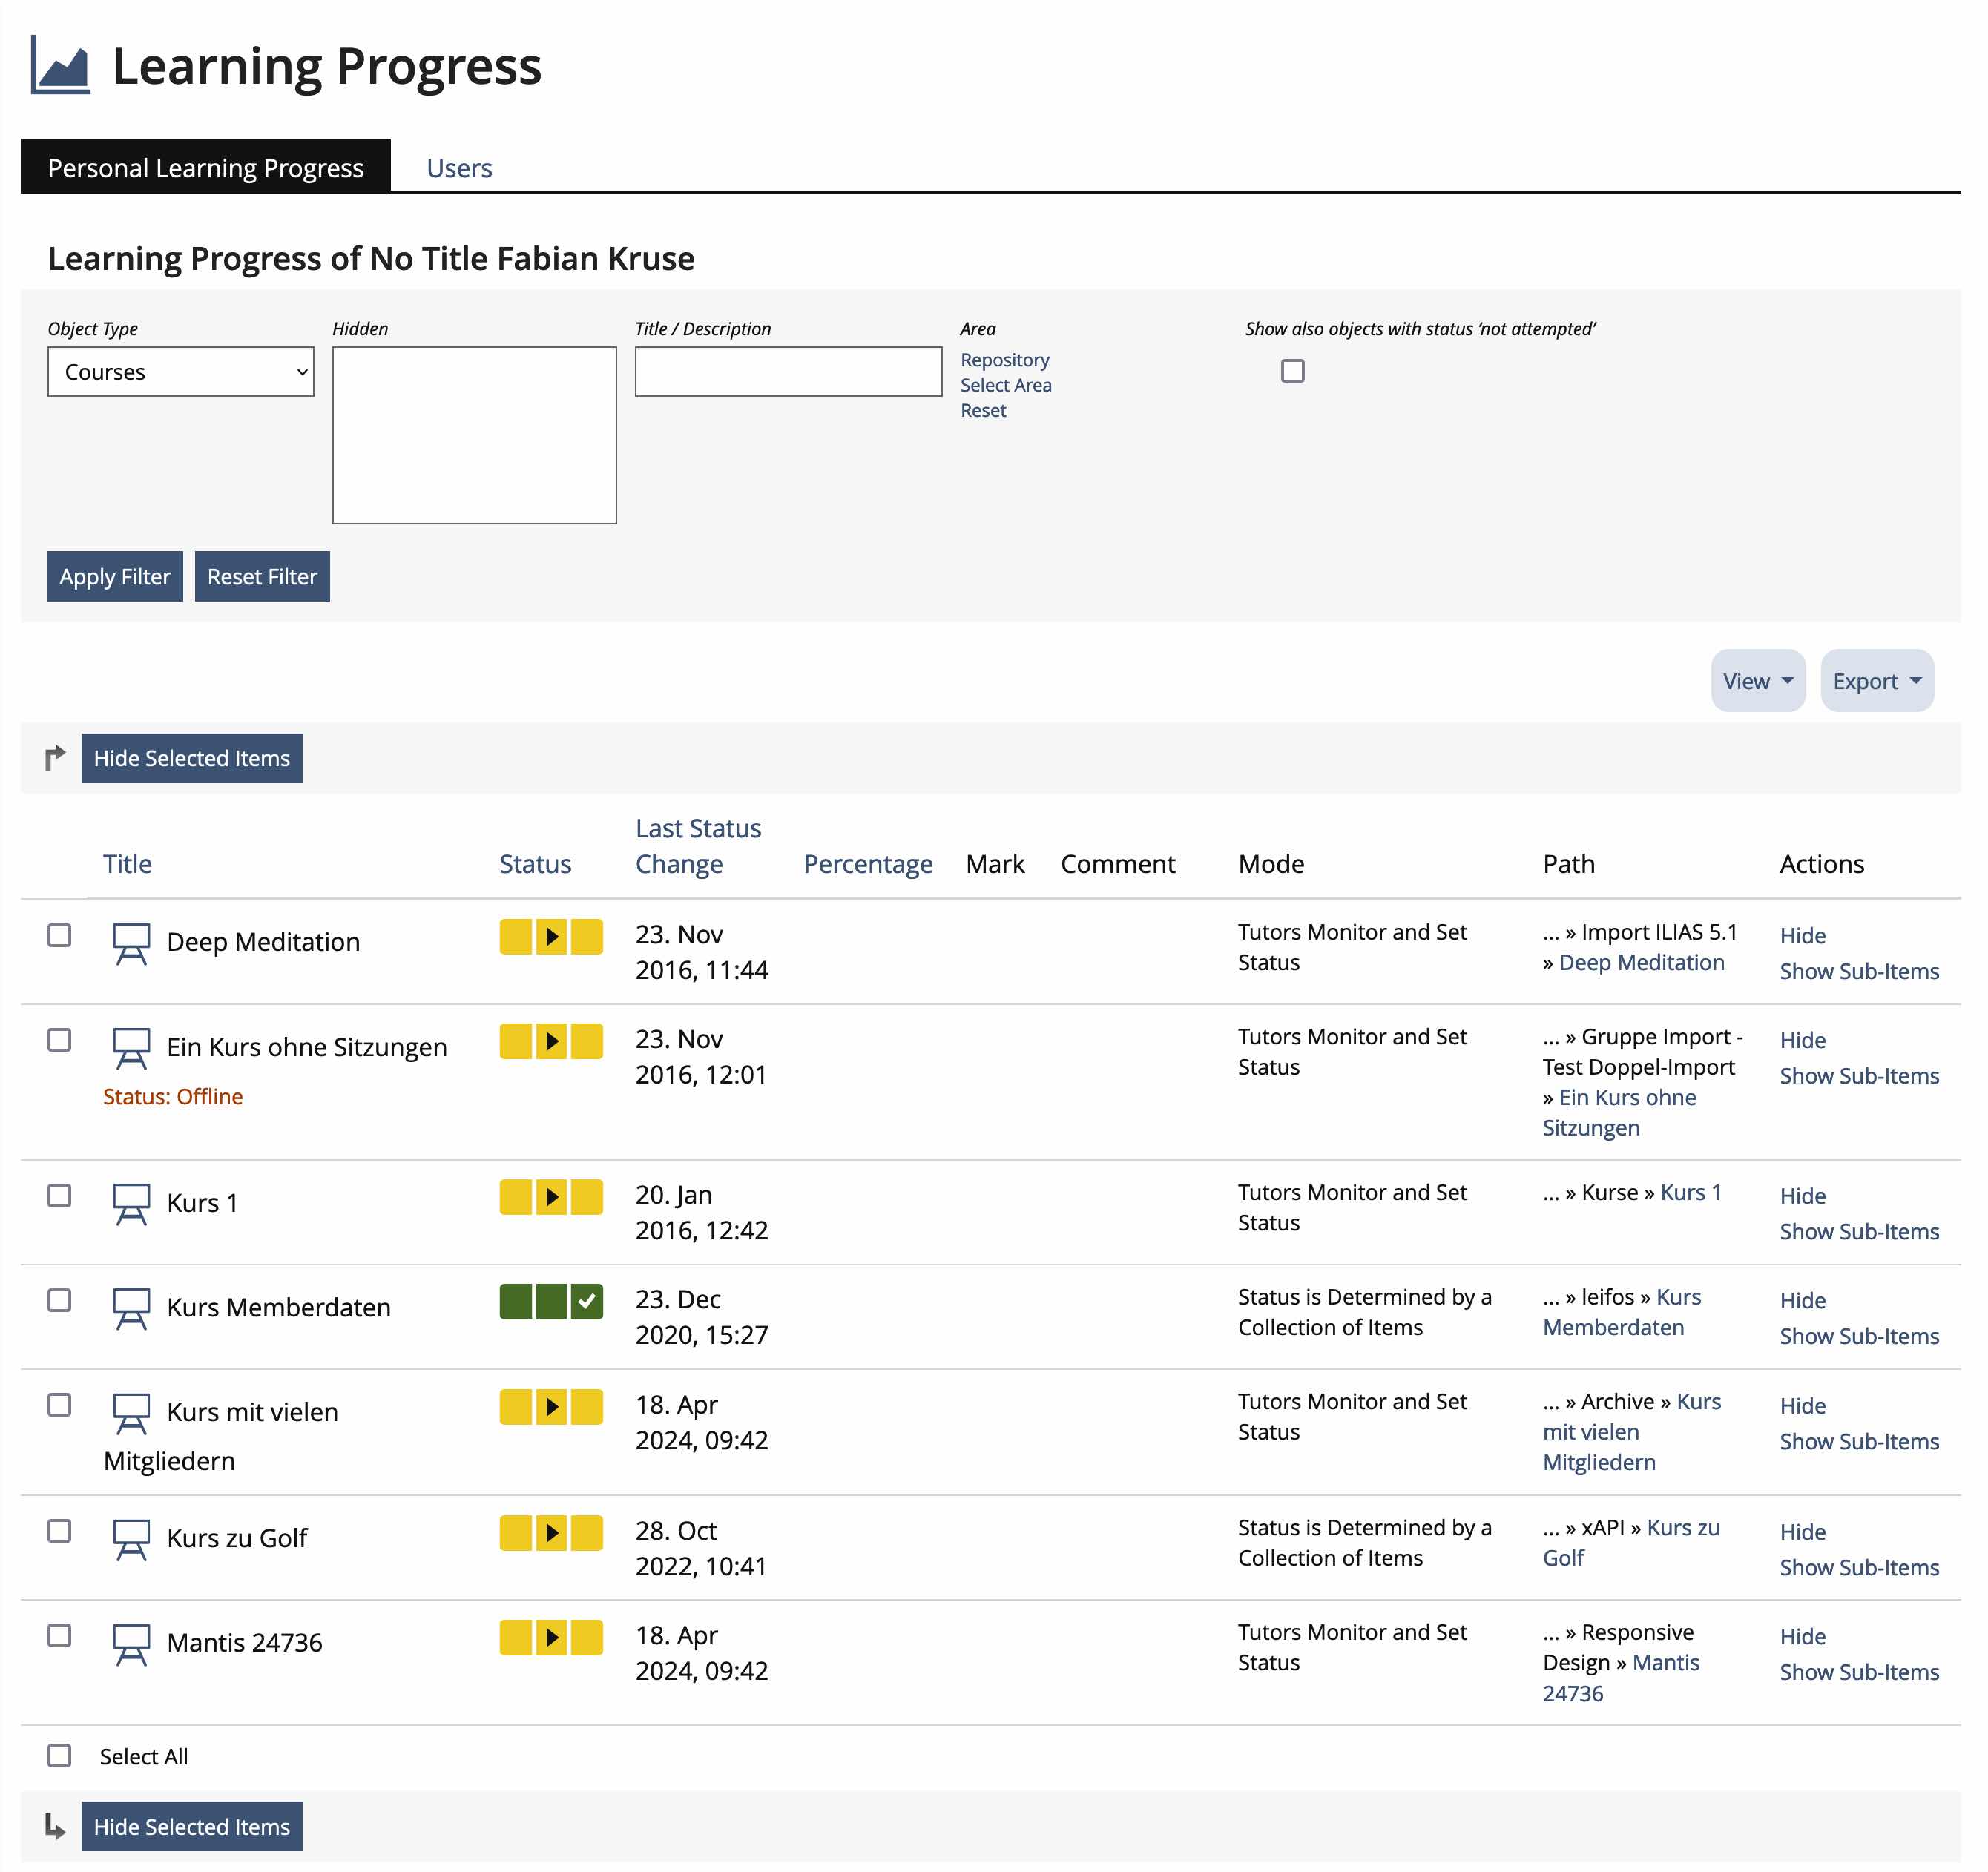The width and height of the screenshot is (1988, 1872).
Task: Sort table by Percentage column
Action: [x=867, y=864]
